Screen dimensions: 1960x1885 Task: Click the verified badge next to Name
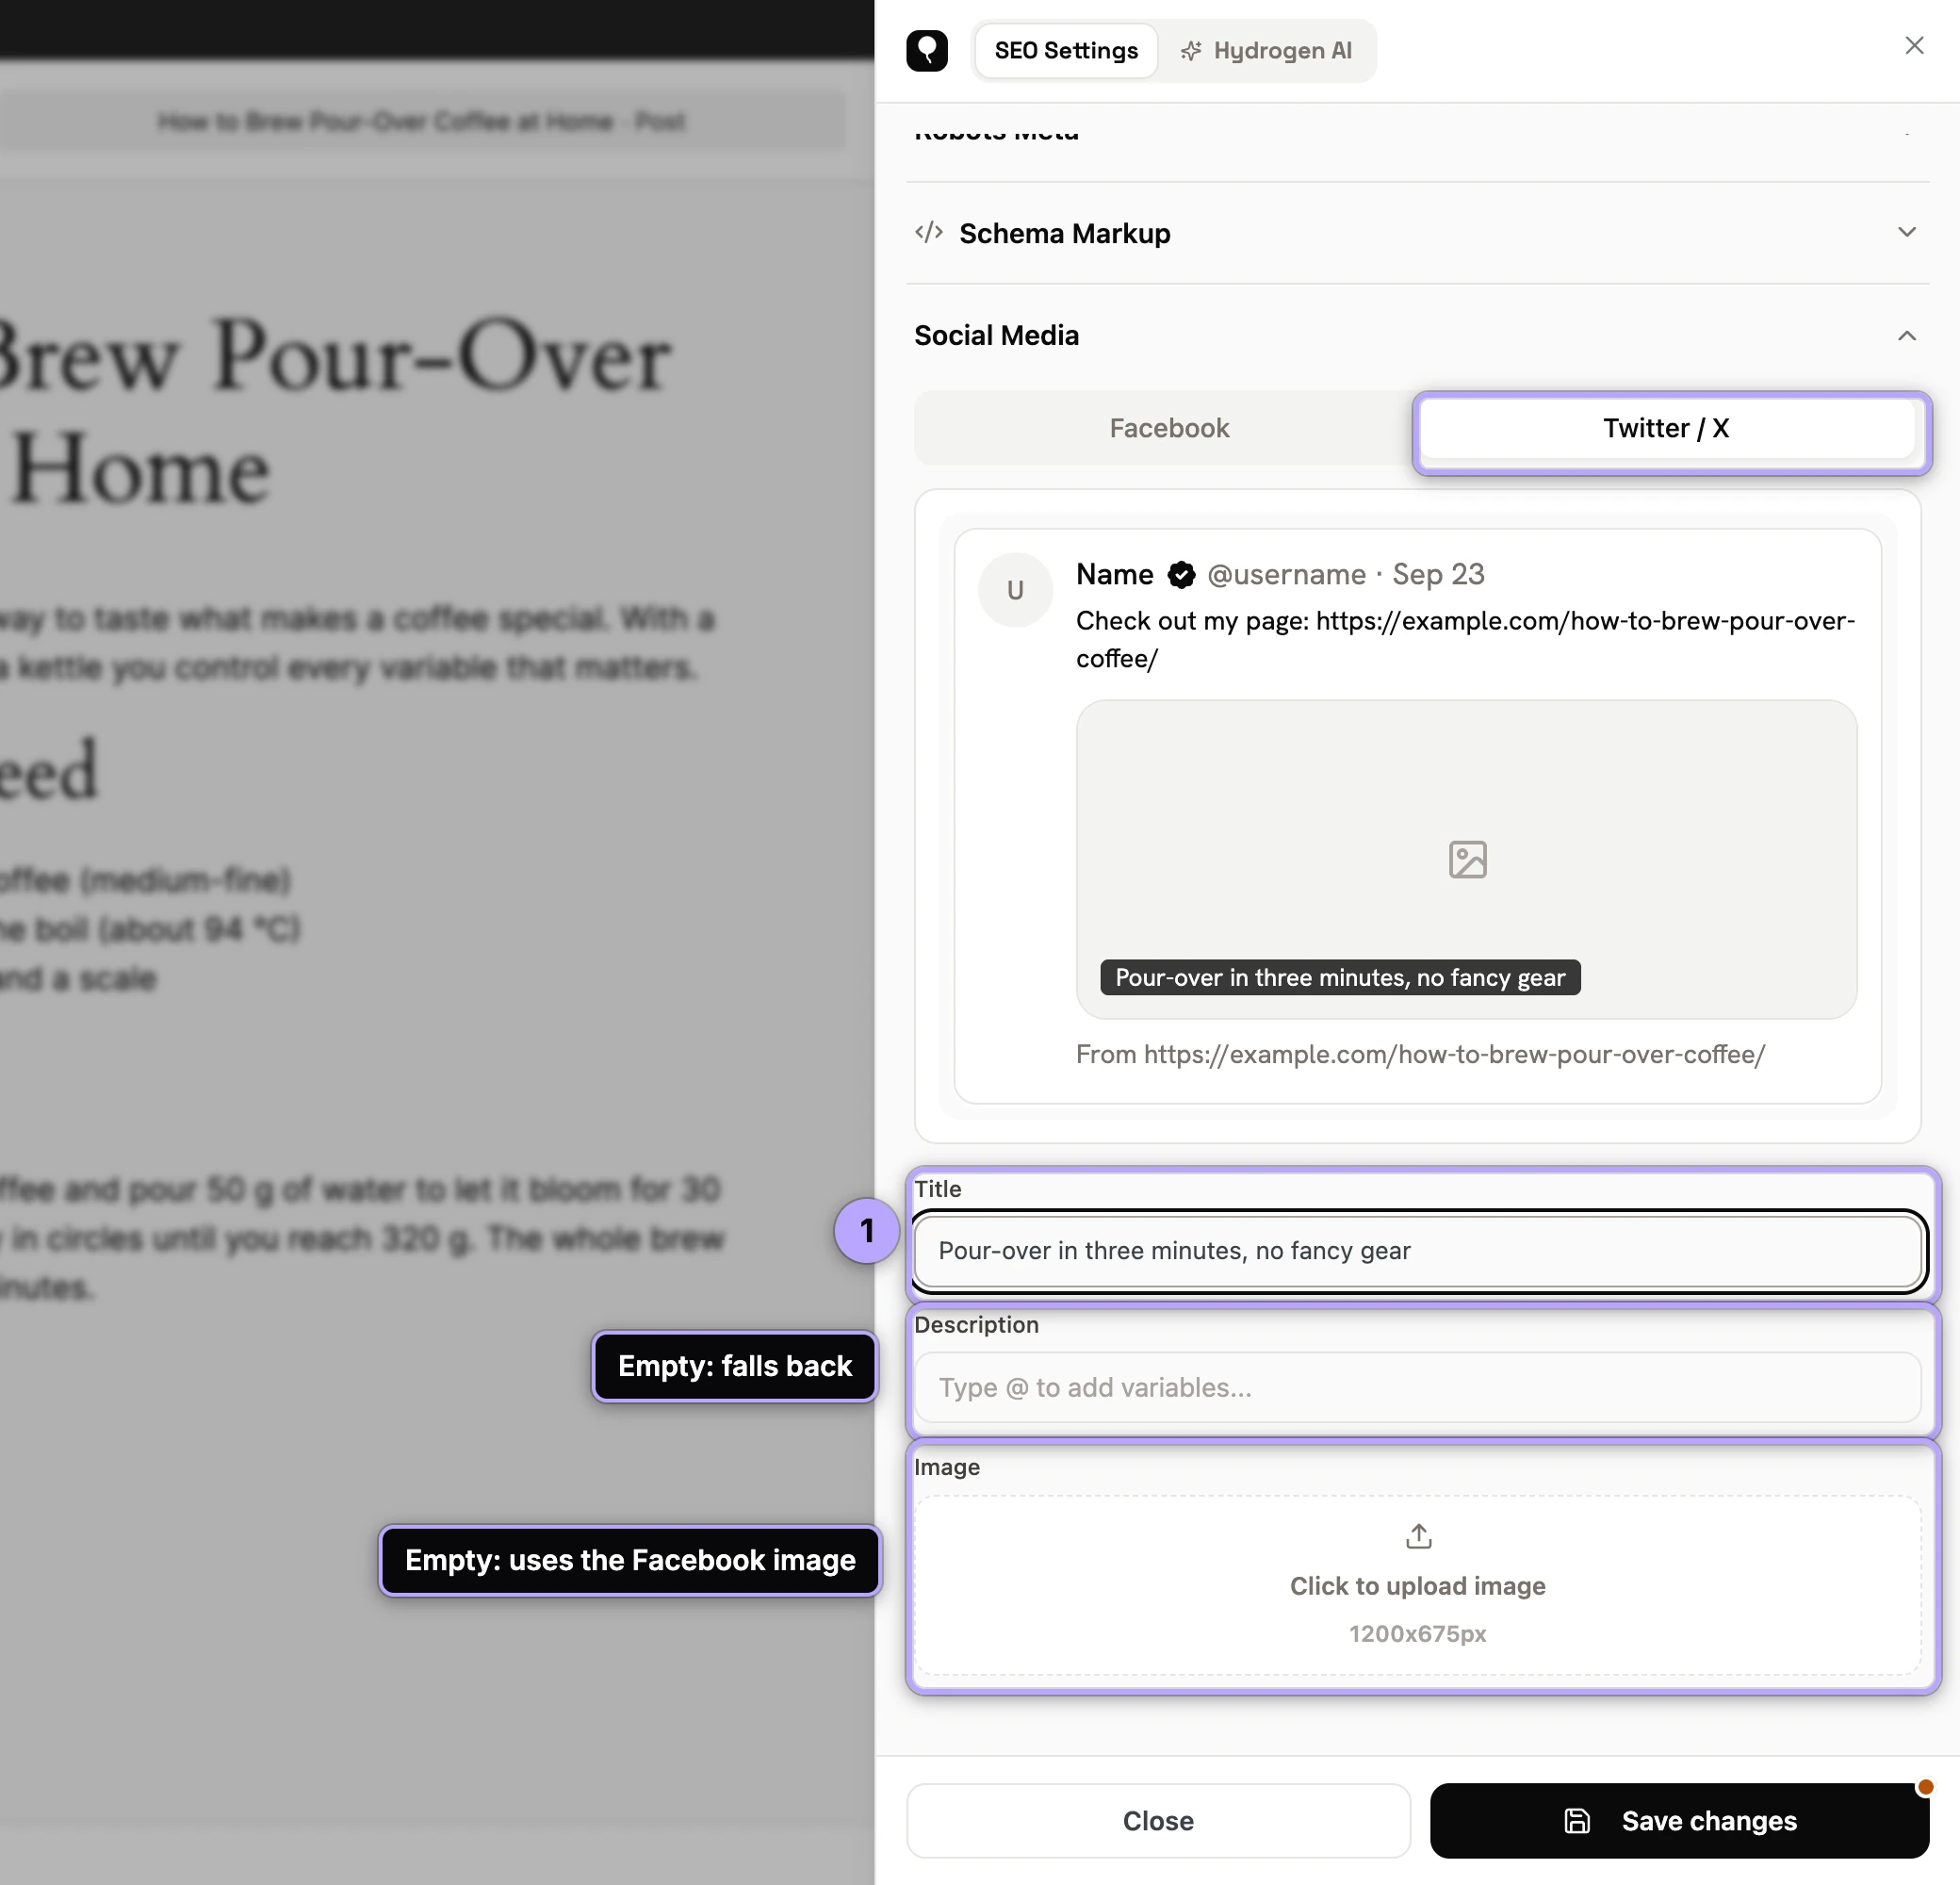(x=1181, y=575)
